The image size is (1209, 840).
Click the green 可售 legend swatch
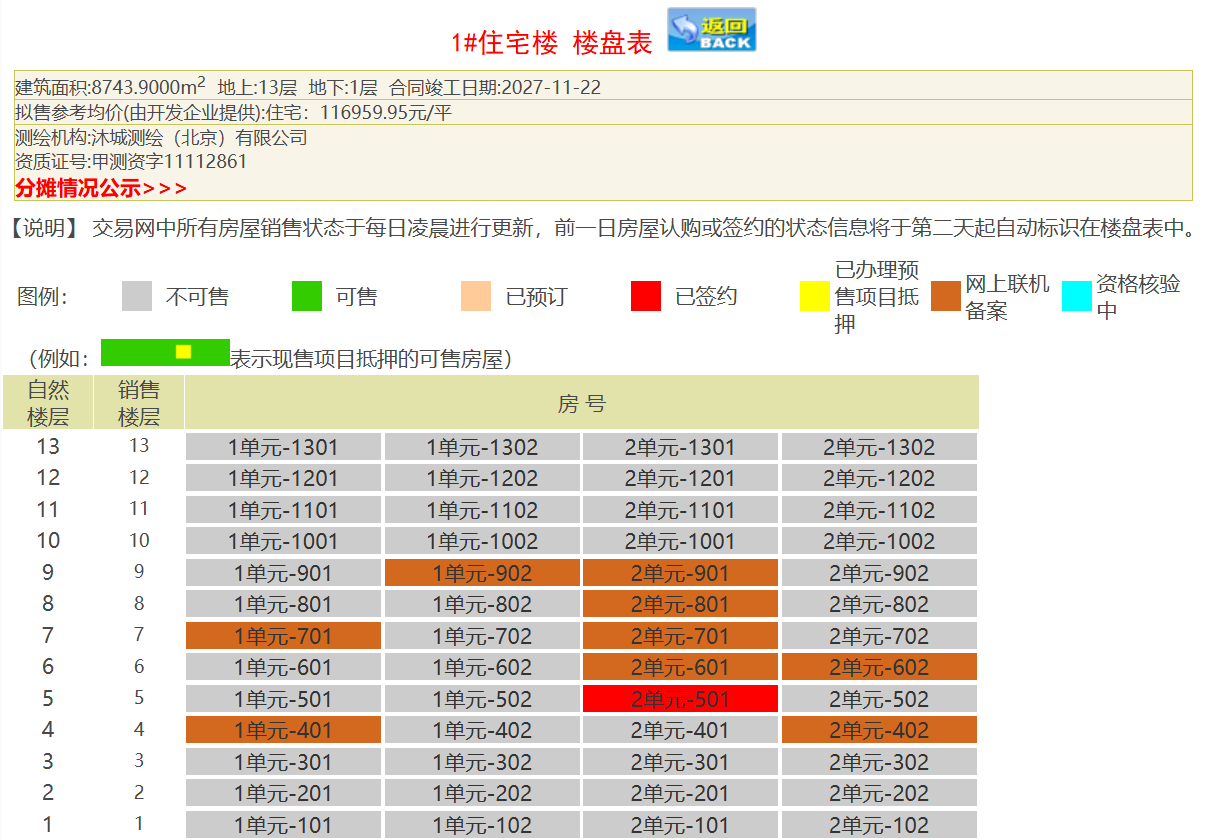point(307,297)
